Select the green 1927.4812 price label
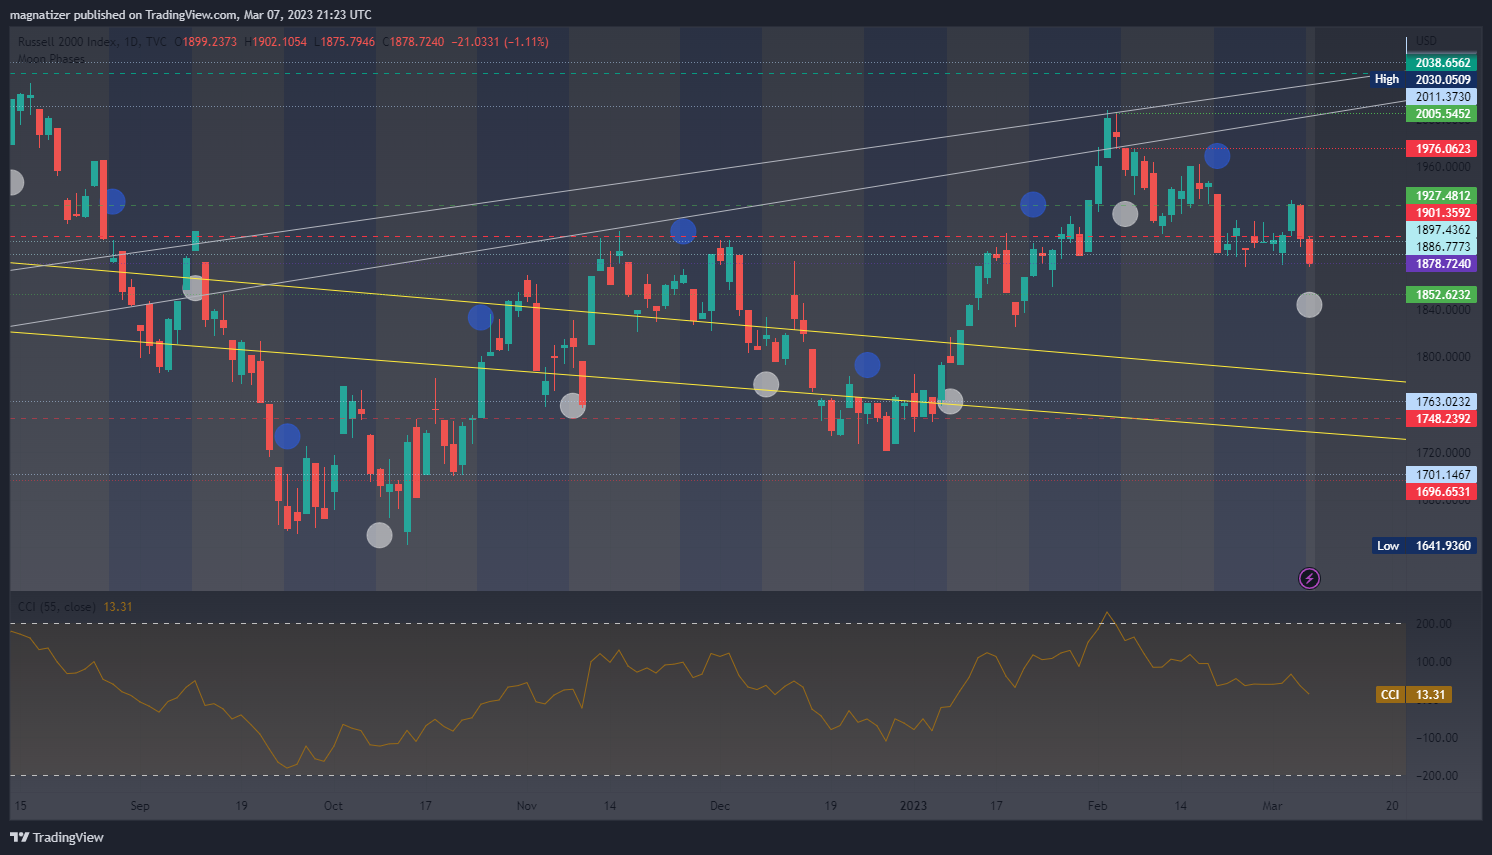The width and height of the screenshot is (1492, 855). [1441, 196]
